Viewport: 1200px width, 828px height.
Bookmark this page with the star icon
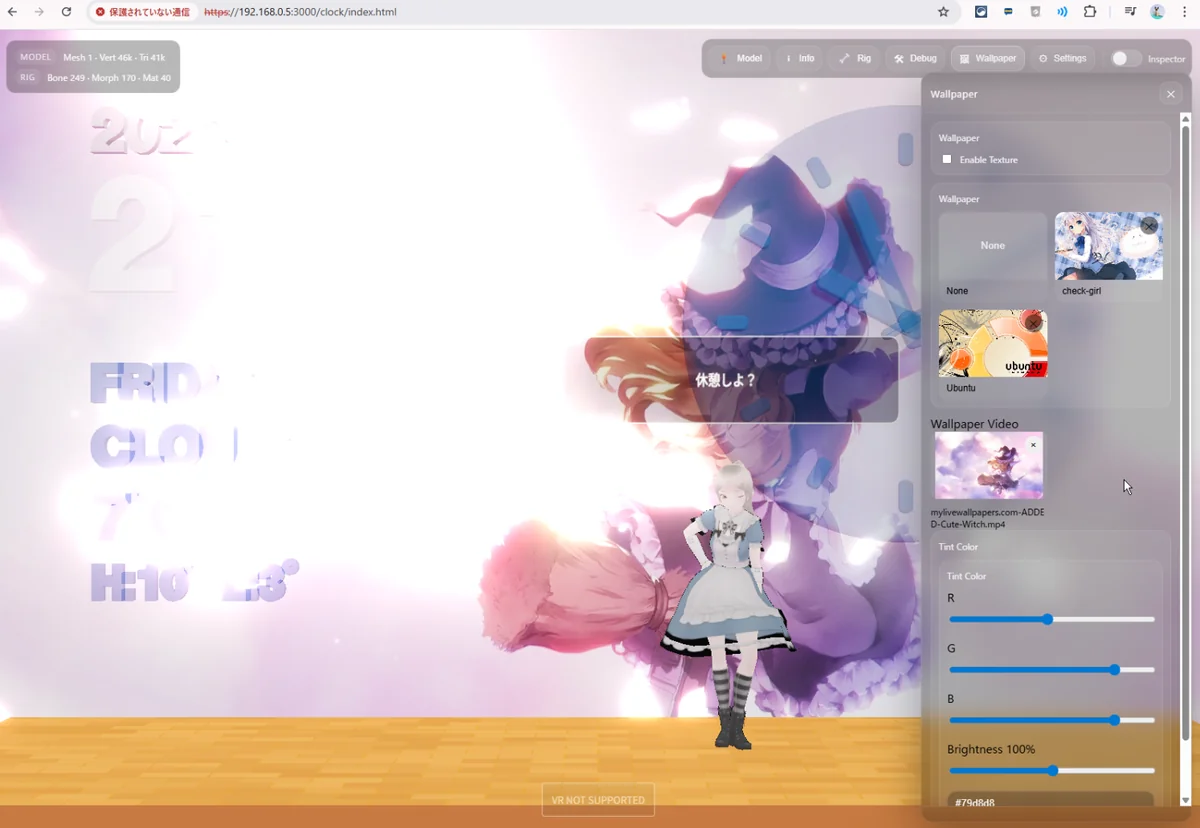click(943, 12)
